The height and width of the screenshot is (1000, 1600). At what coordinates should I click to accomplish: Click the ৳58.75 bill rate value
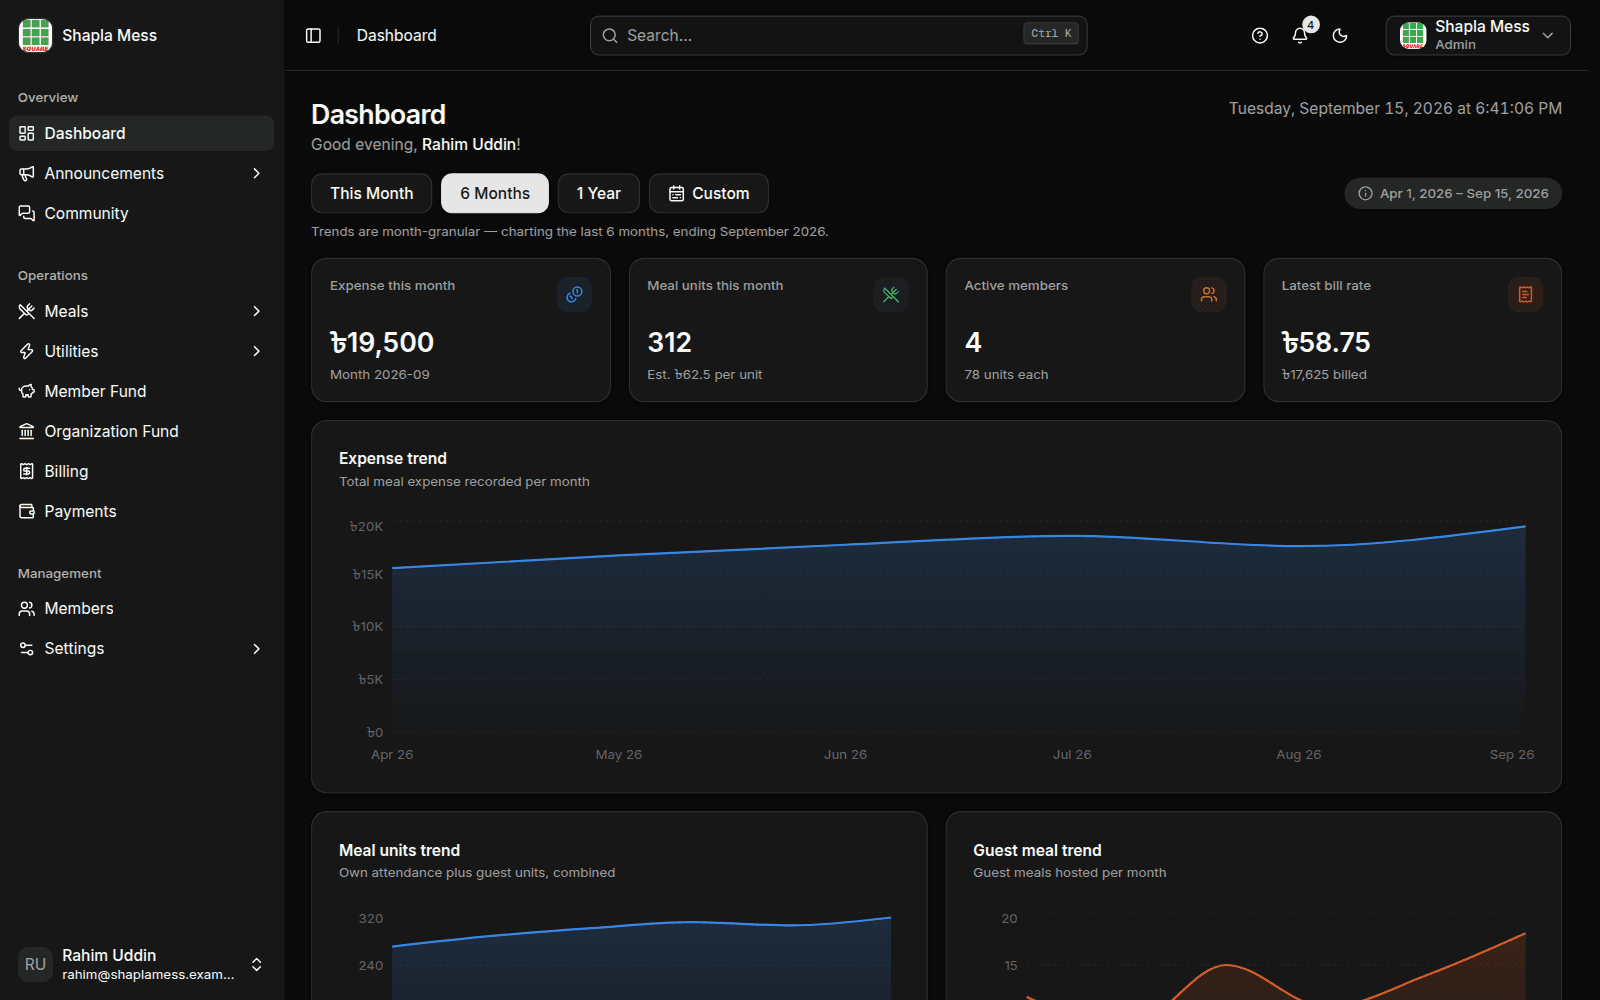(x=1326, y=343)
